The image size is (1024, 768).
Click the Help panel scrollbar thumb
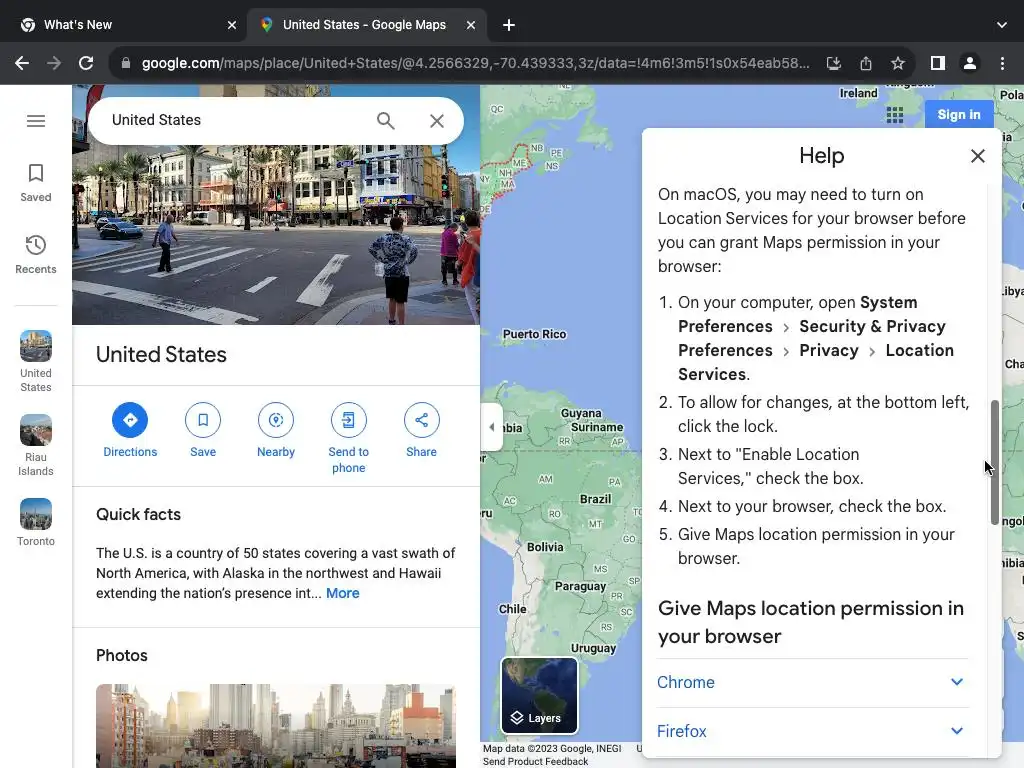995,462
